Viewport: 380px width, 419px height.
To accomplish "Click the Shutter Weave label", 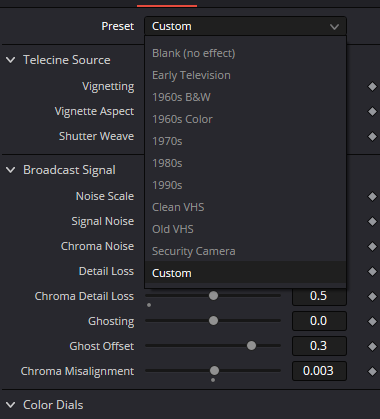I will tap(97, 136).
